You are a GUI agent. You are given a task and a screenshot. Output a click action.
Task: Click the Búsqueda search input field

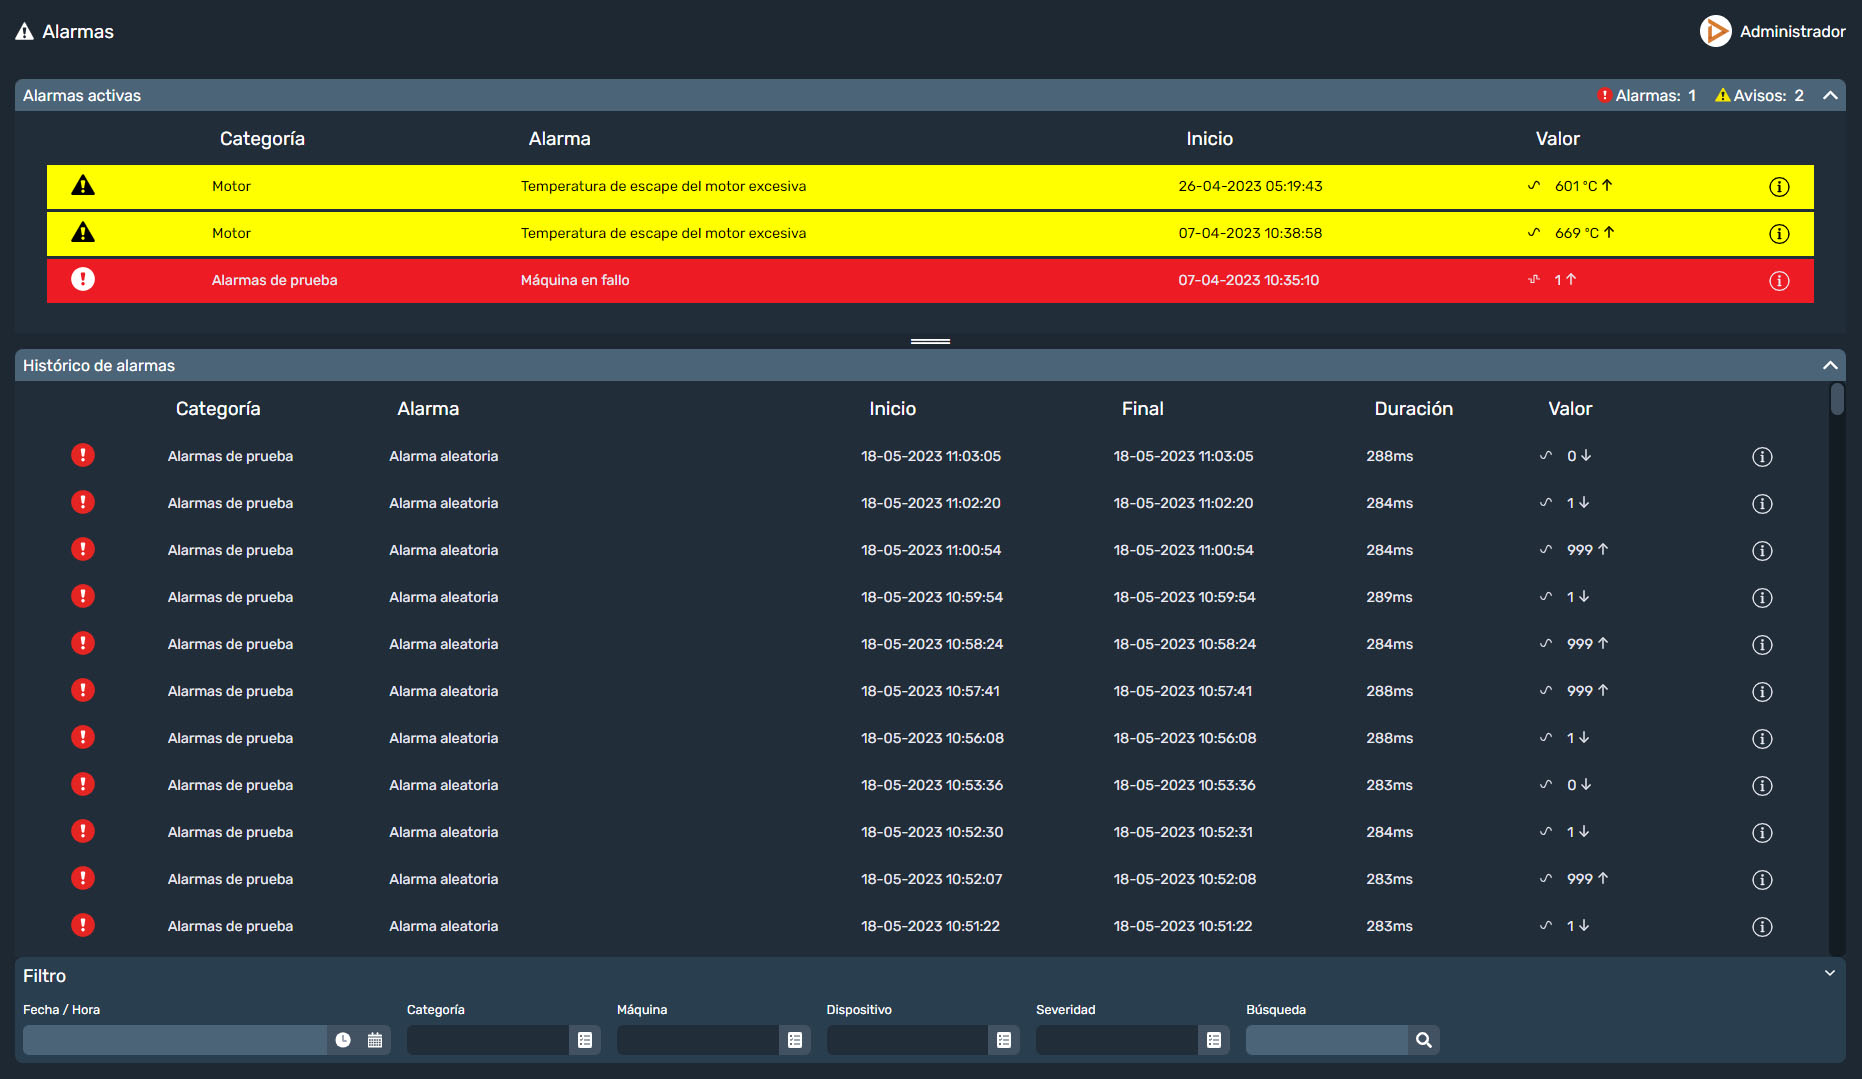(x=1327, y=1040)
